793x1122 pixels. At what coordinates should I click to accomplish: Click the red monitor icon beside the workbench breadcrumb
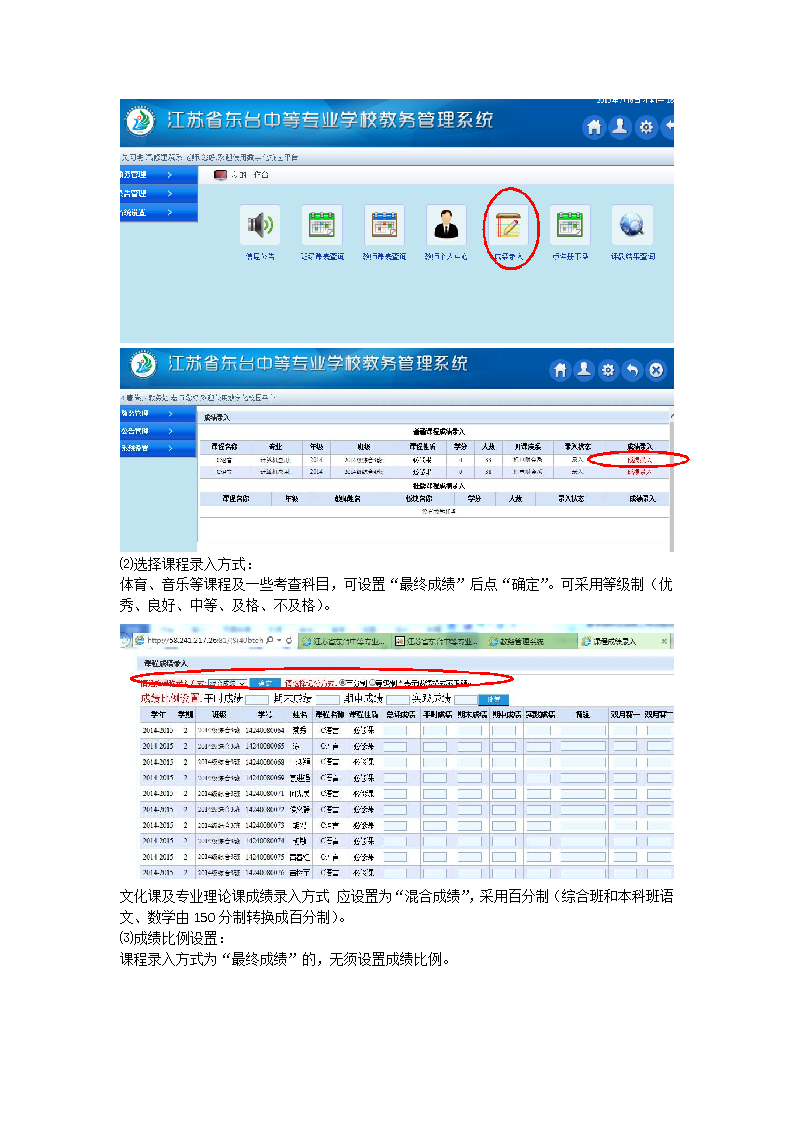220,175
